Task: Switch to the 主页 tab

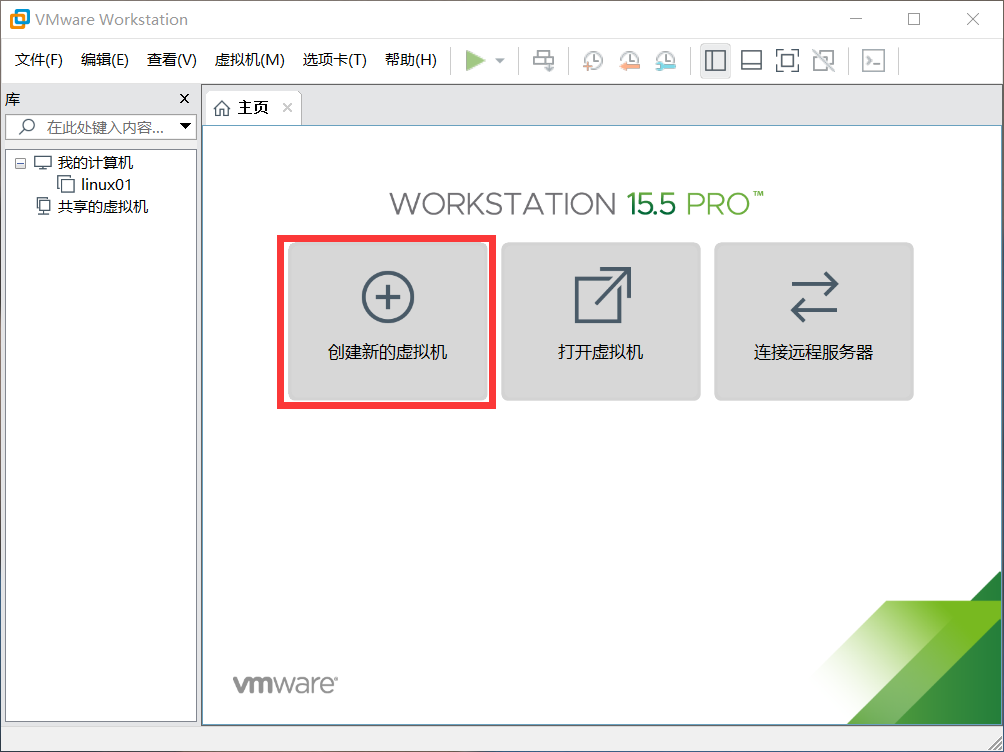Action: (x=250, y=107)
